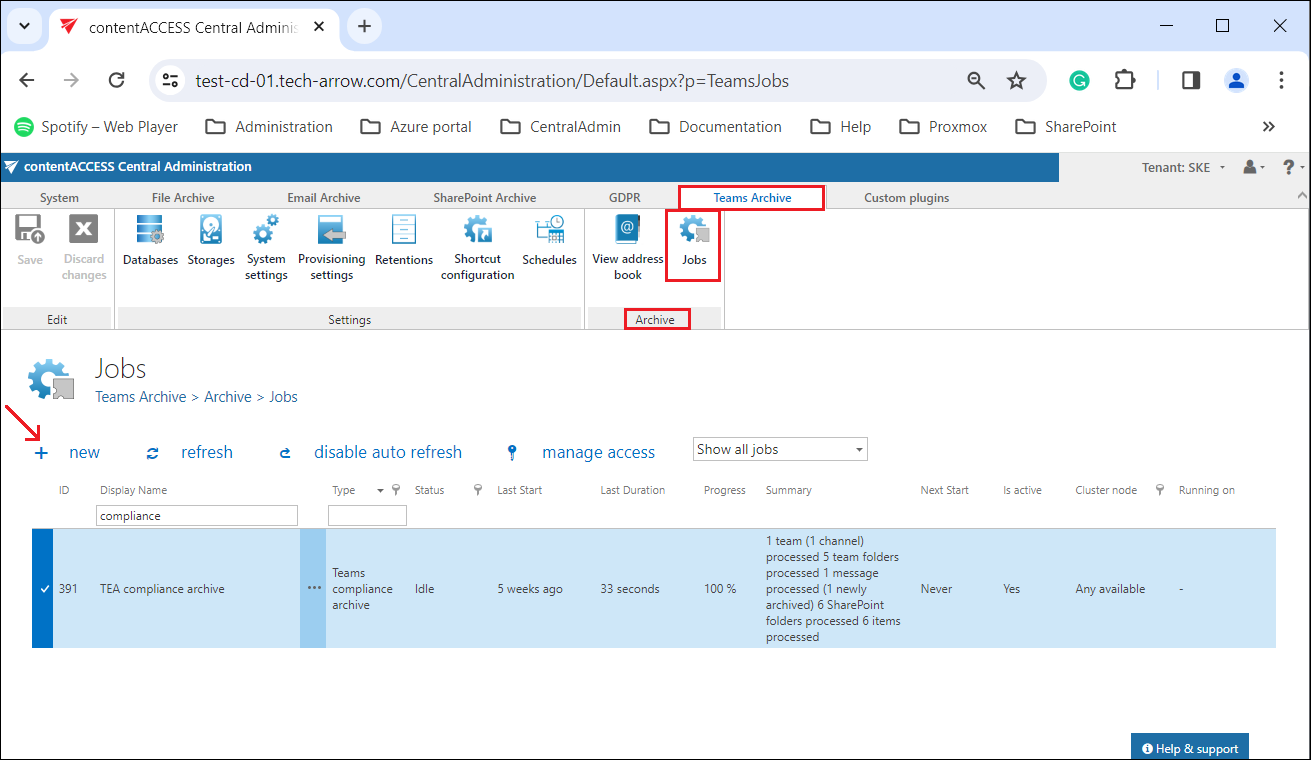This screenshot has height=760, width=1311.
Task: Open the three-dots menu for TEA compliance archive
Action: coord(314,589)
